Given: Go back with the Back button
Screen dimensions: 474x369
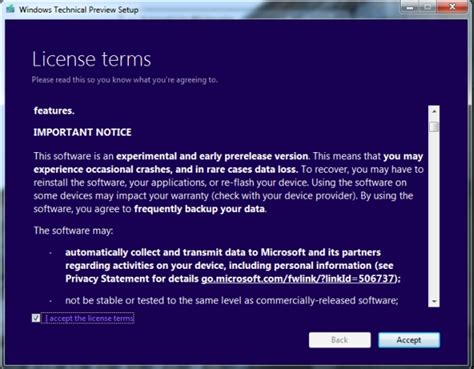Looking at the screenshot, I should click(340, 340).
